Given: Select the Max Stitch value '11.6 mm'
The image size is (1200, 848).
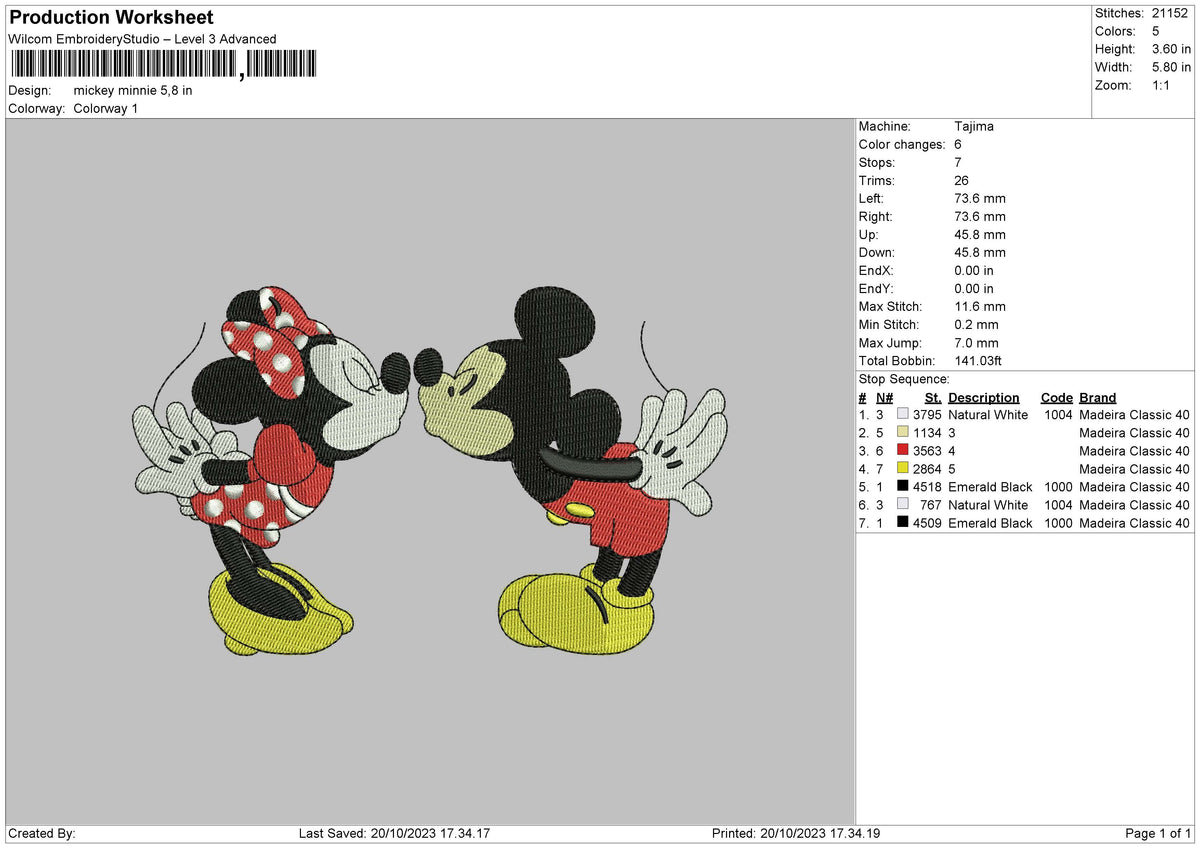Looking at the screenshot, I should [980, 307].
